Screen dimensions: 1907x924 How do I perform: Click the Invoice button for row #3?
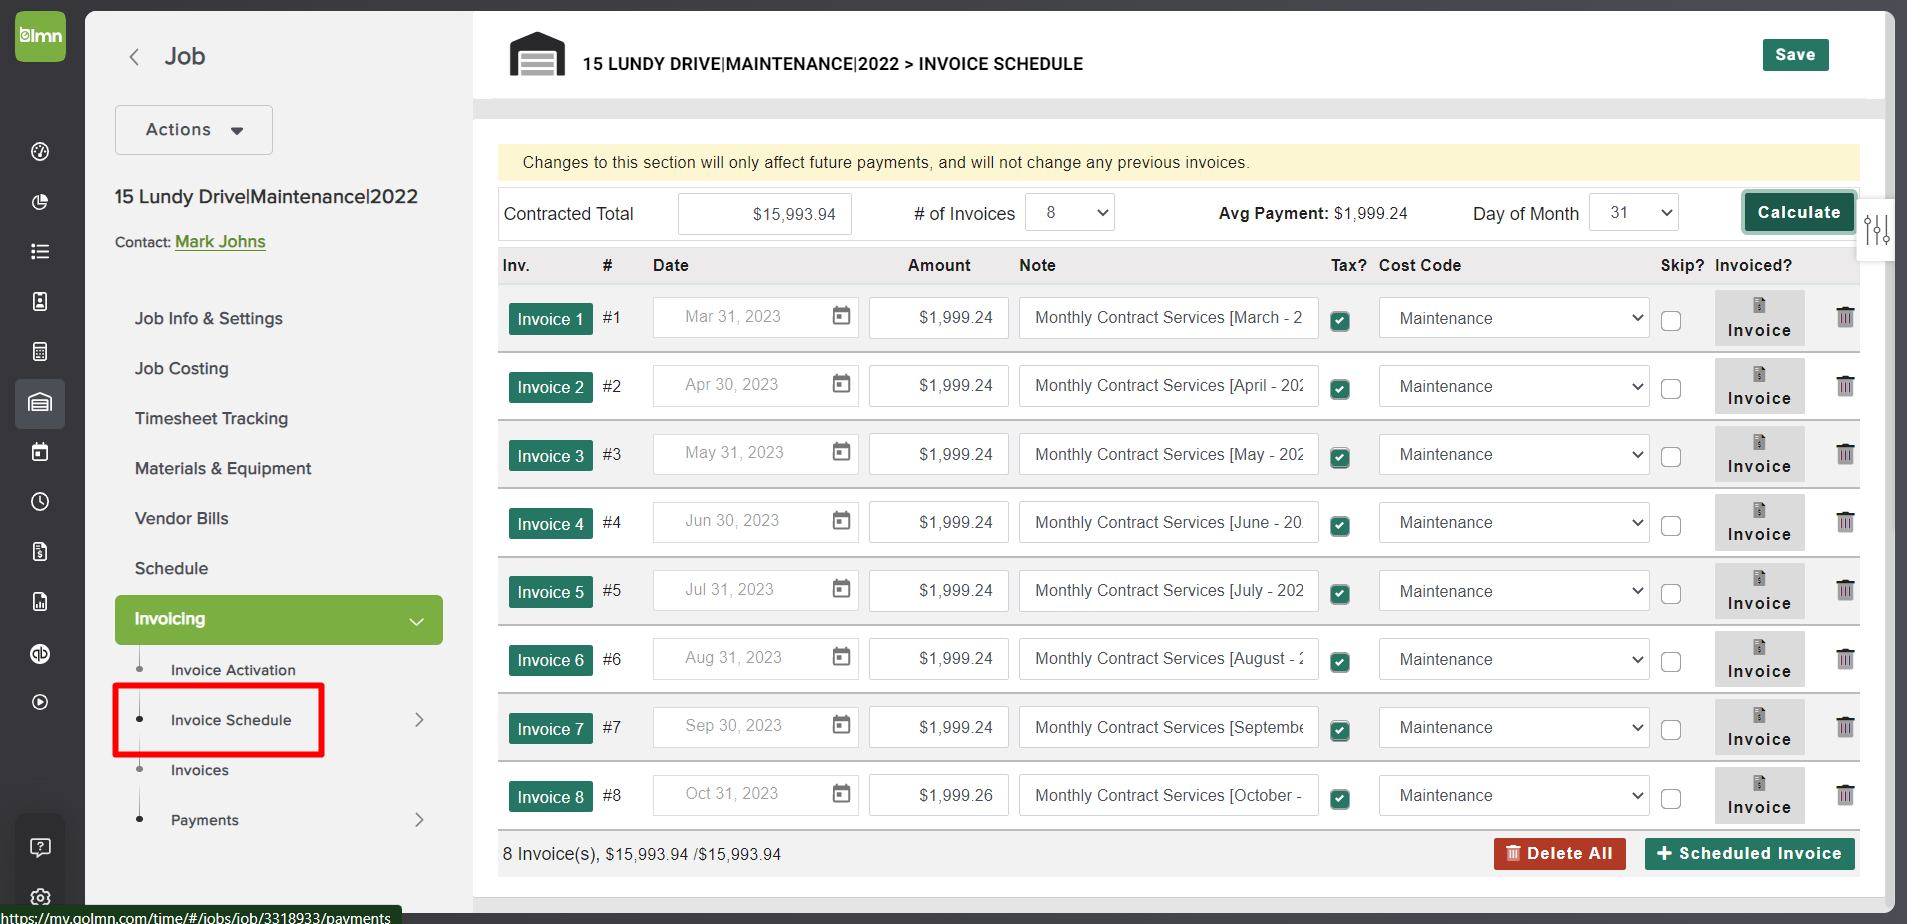click(1759, 454)
